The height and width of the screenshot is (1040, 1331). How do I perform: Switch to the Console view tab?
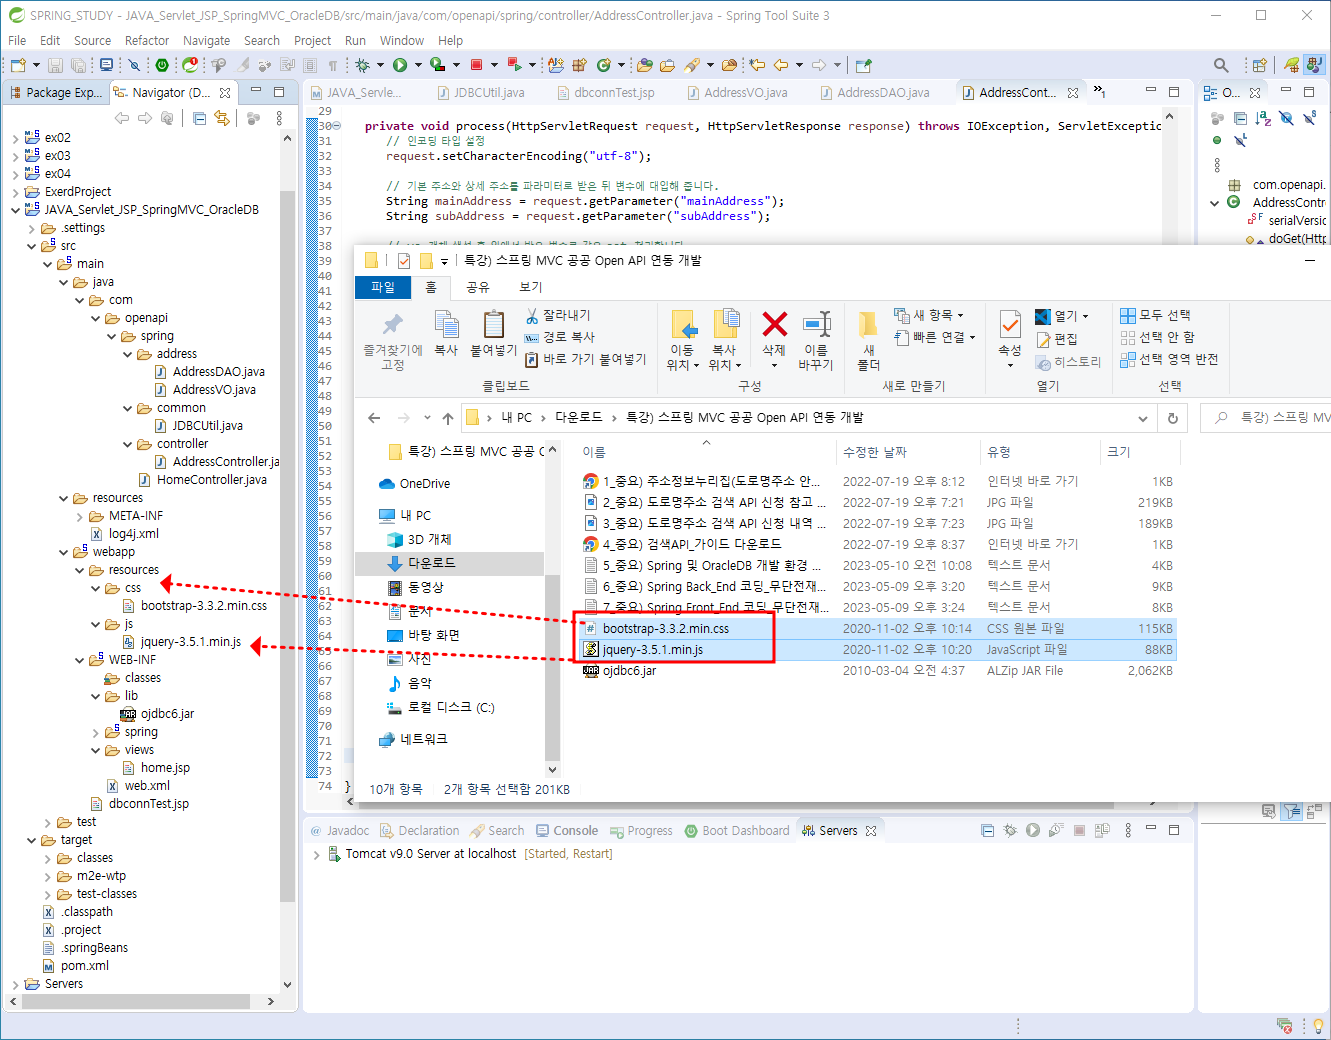(567, 830)
